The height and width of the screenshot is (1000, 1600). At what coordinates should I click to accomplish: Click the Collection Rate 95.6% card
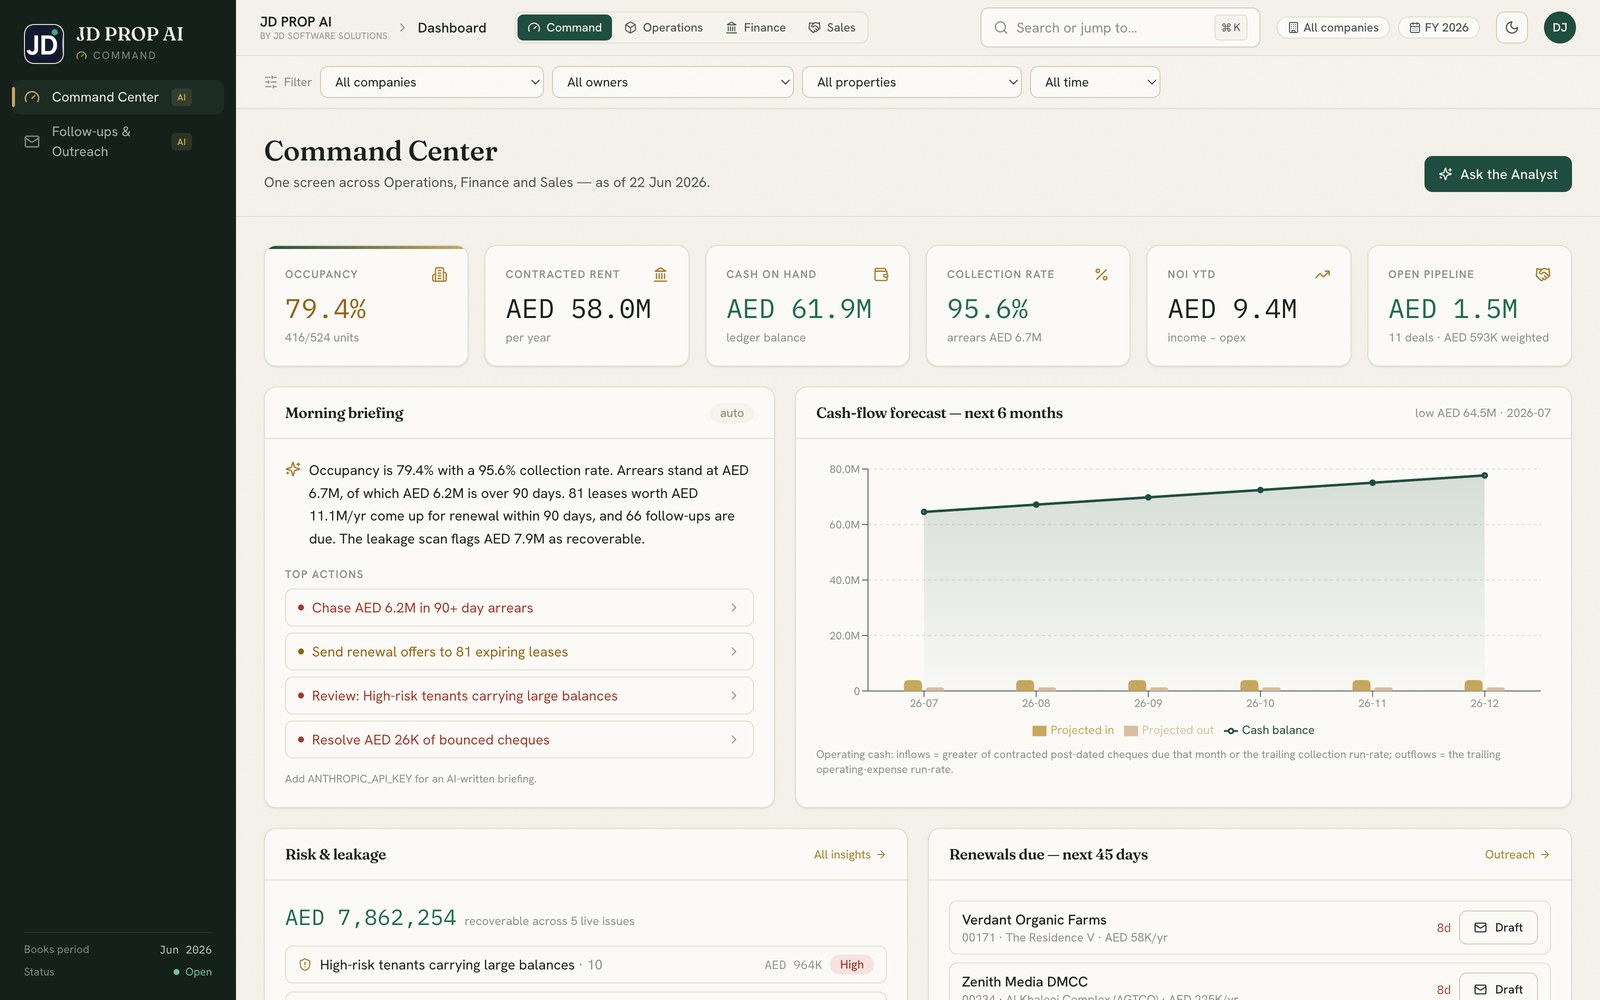tap(1028, 306)
